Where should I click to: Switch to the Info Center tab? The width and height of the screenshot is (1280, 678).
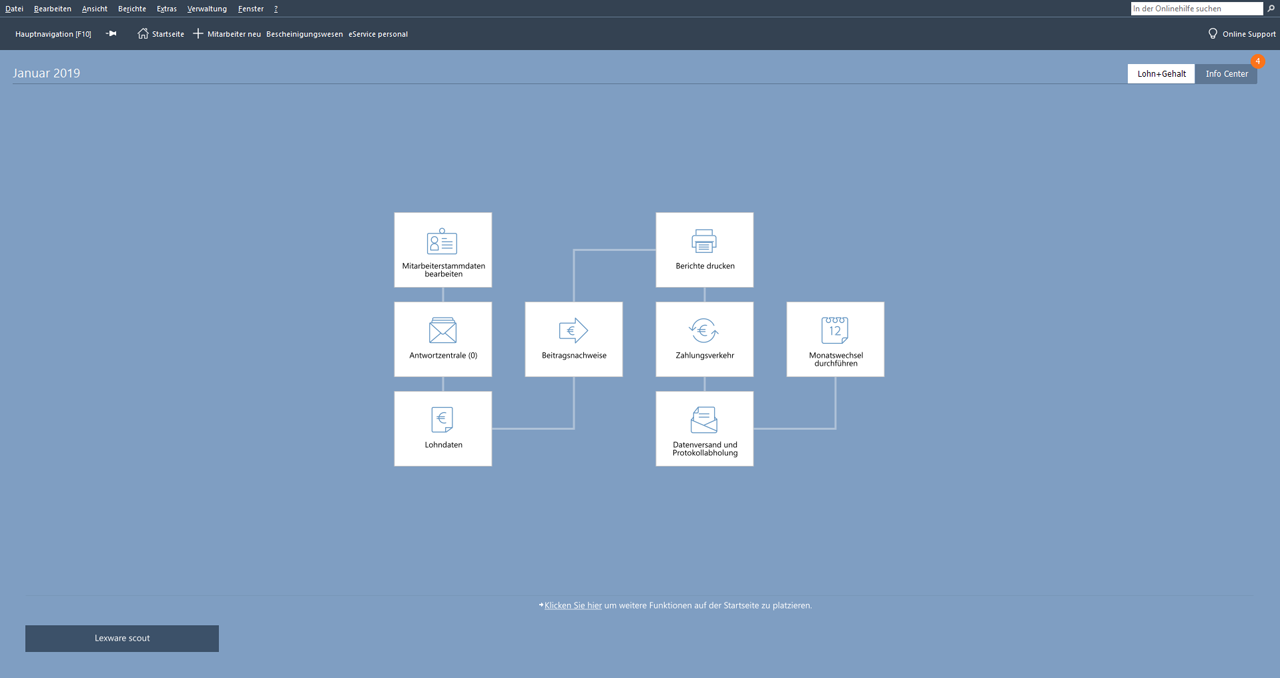coord(1227,74)
